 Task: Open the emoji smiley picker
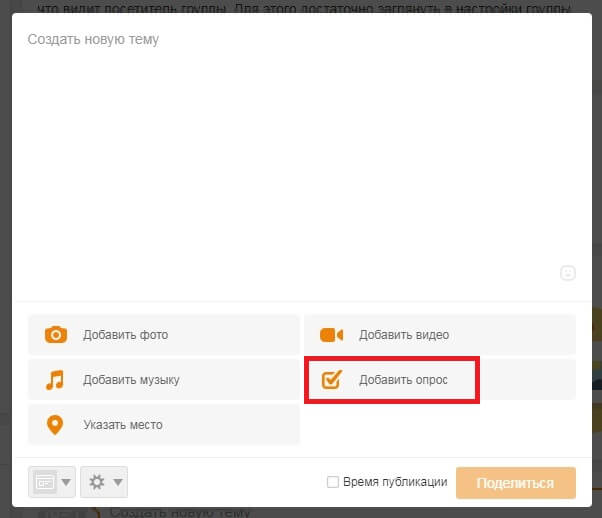click(x=567, y=273)
